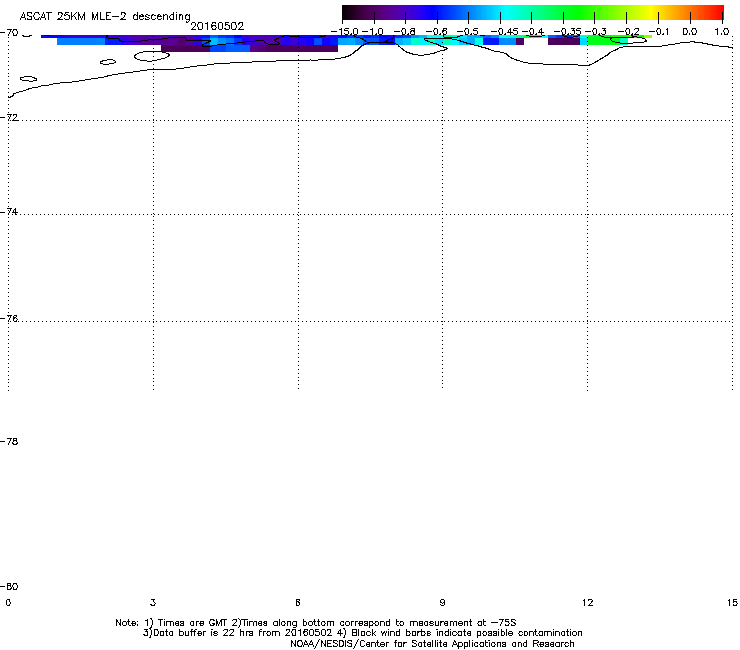Click the color bar label -0.35
This screenshot has height=650, width=740.
[x=567, y=32]
